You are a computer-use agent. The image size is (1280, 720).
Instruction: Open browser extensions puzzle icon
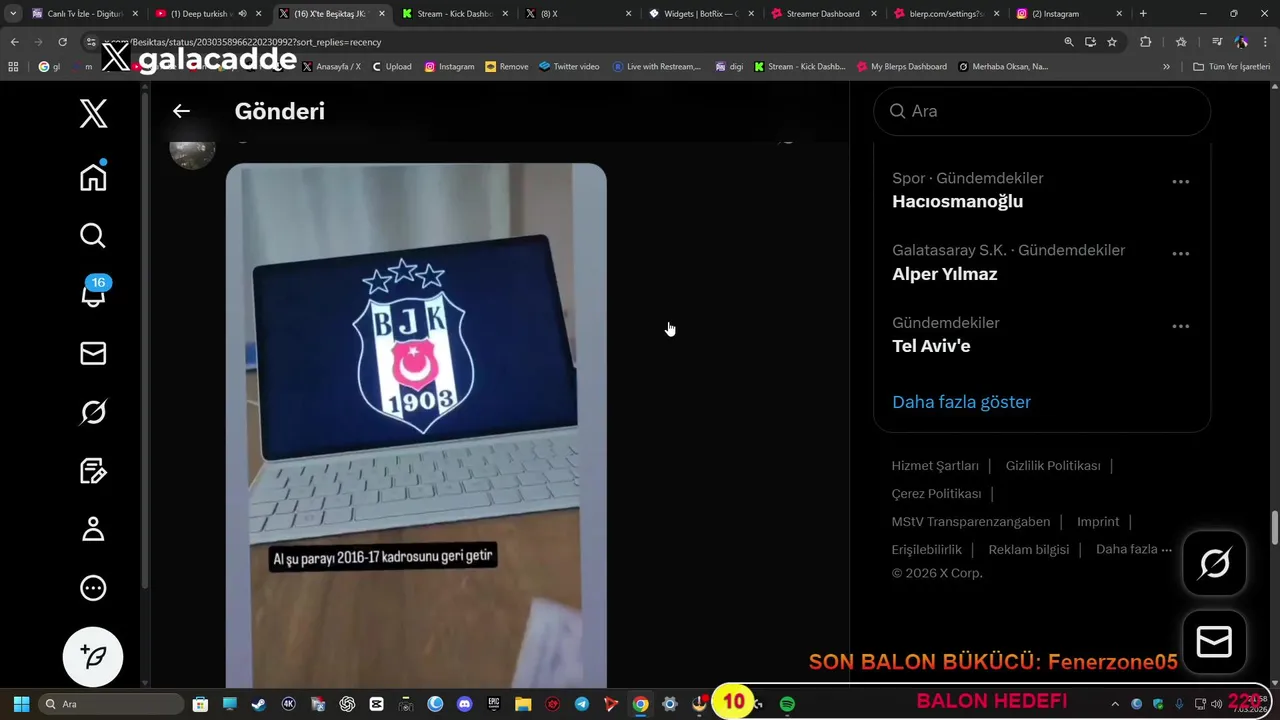1146,42
